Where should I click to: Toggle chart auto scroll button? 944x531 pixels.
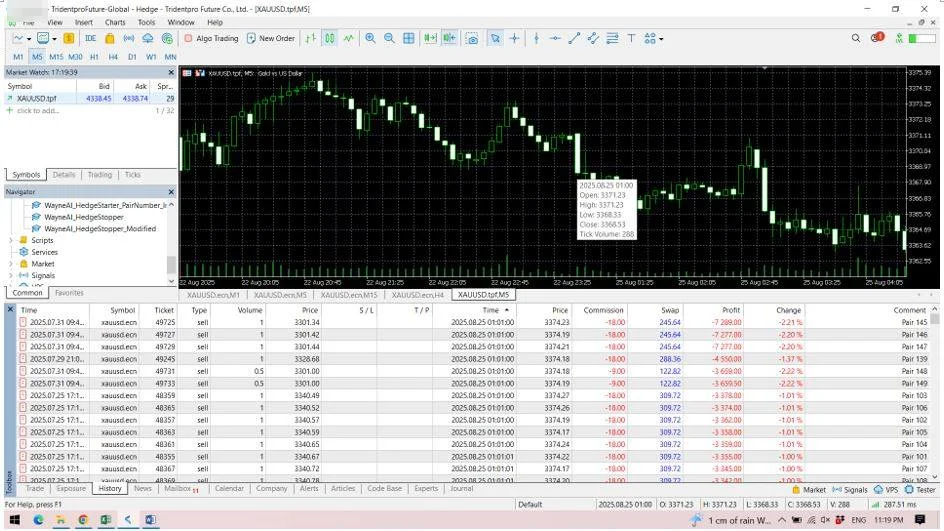pyautogui.click(x=430, y=38)
